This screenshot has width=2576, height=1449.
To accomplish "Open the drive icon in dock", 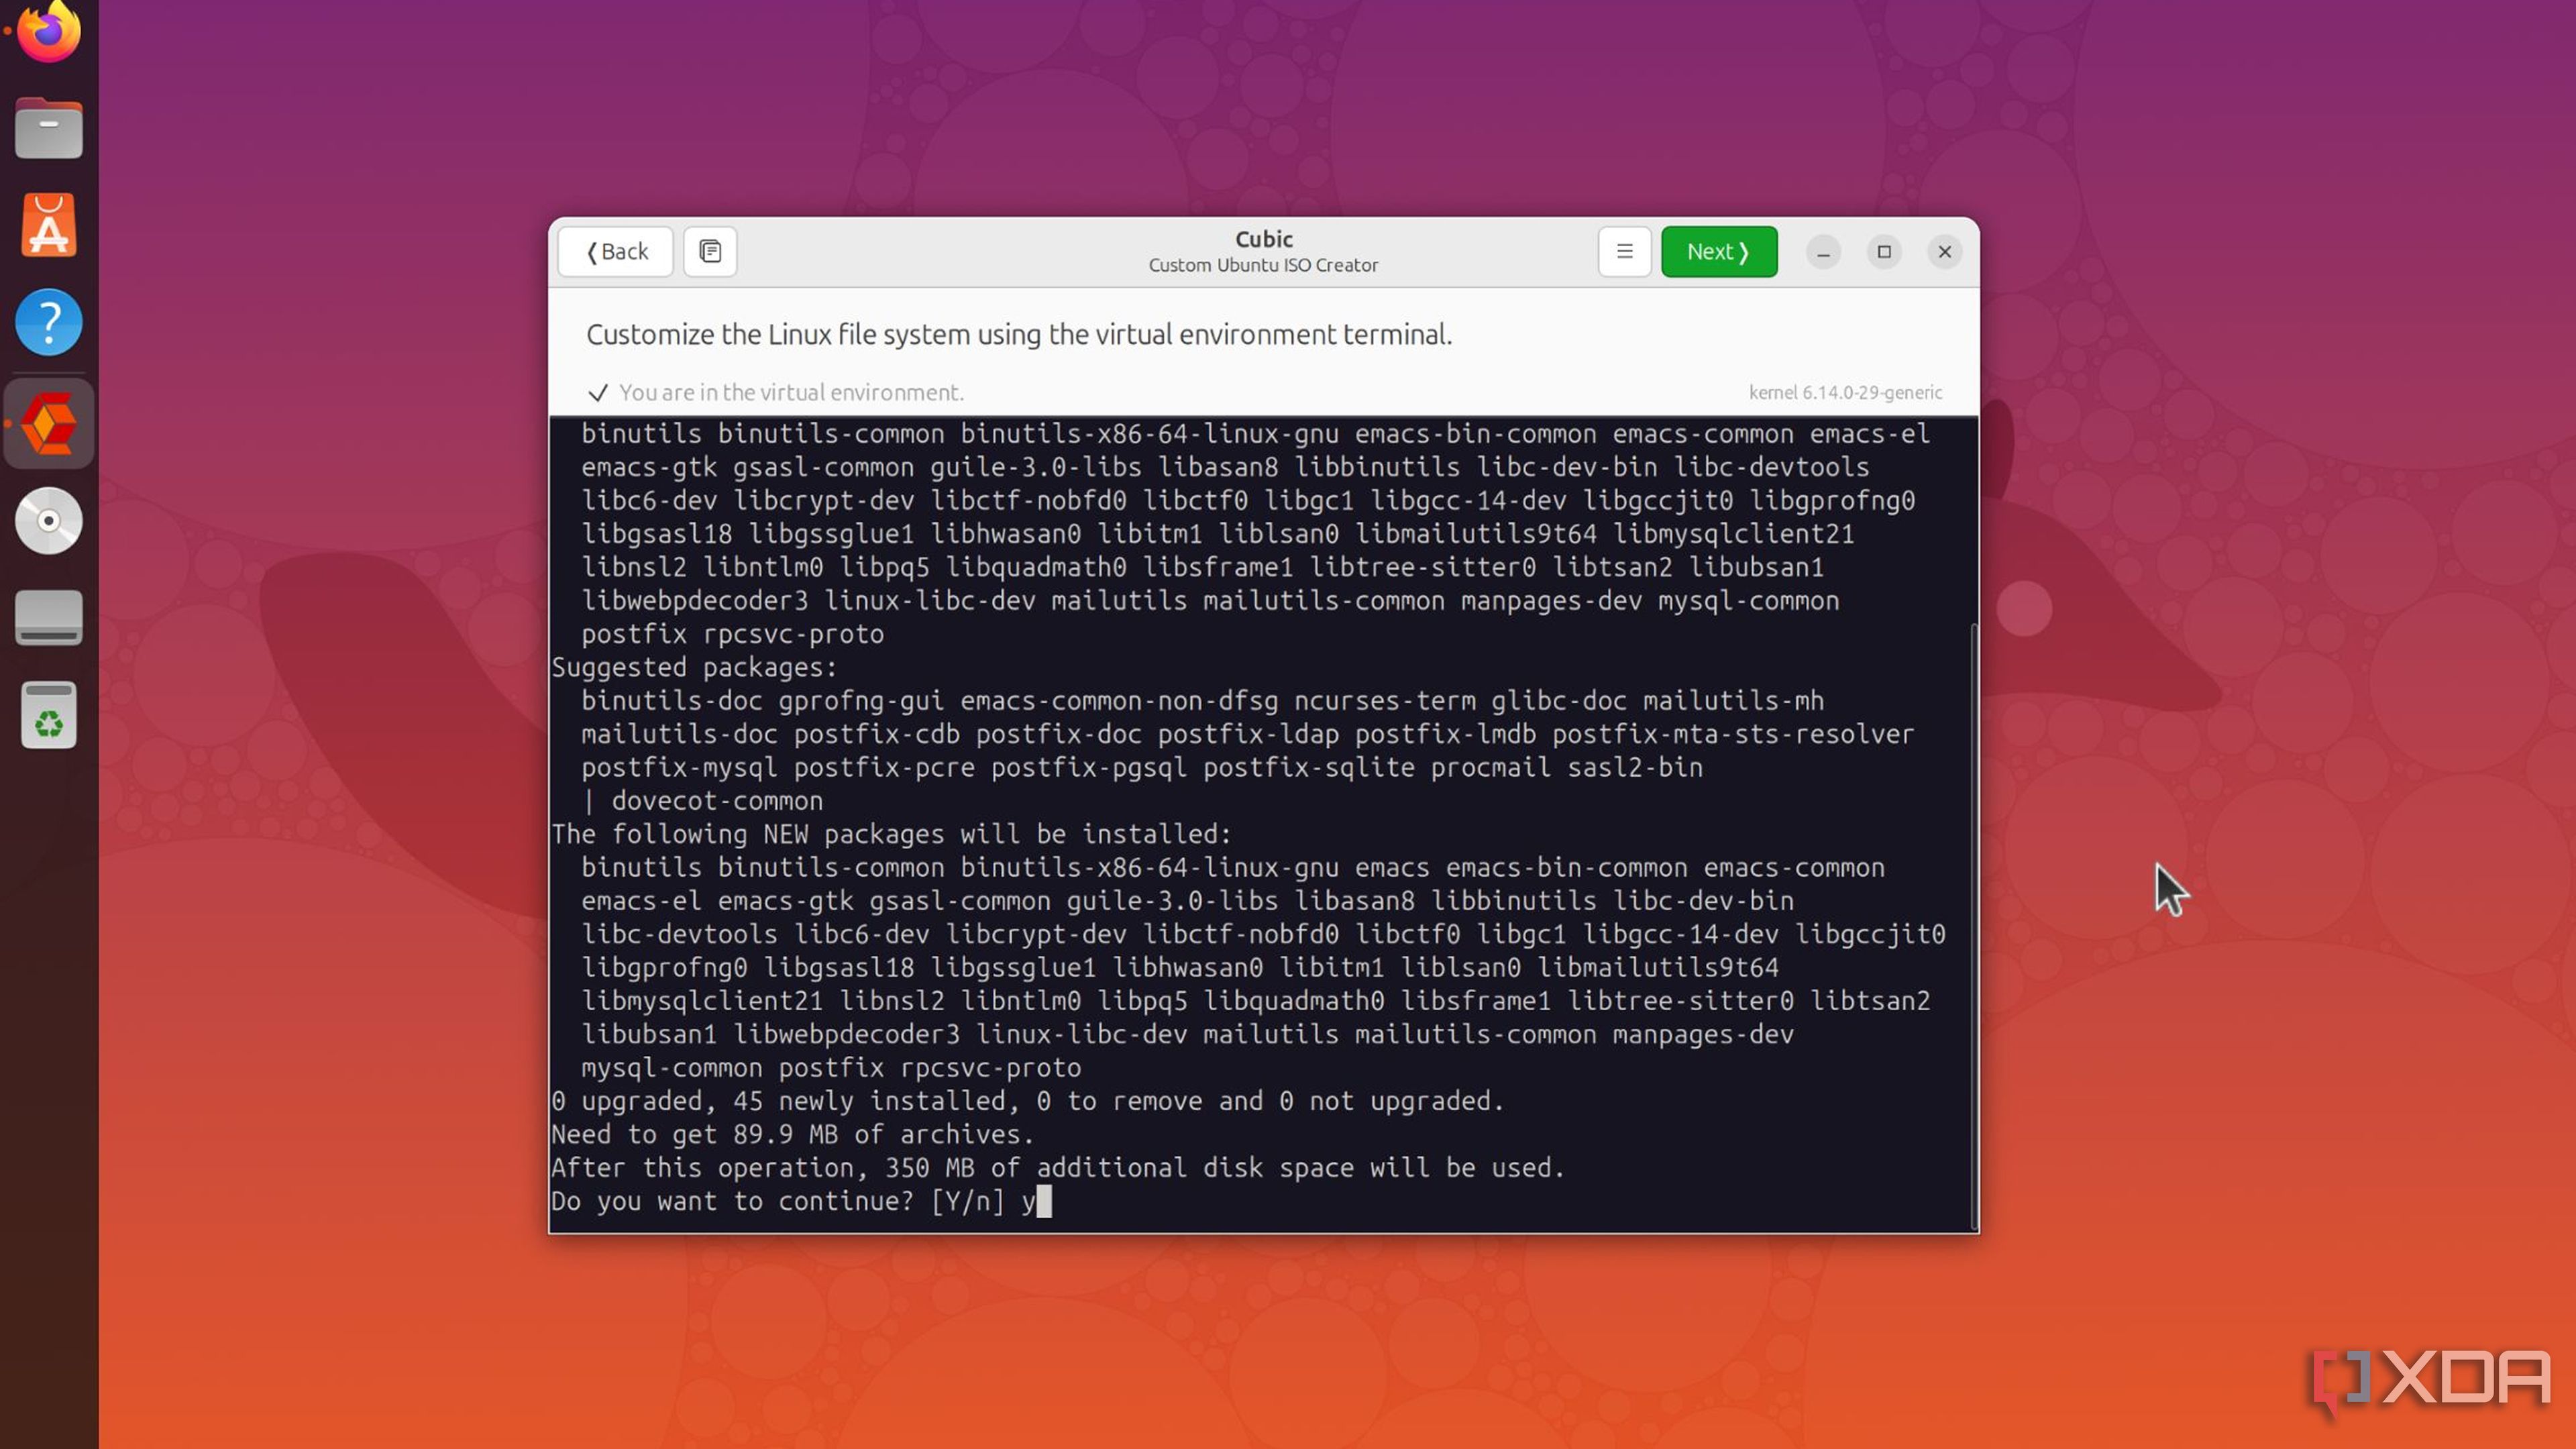I will (x=48, y=617).
